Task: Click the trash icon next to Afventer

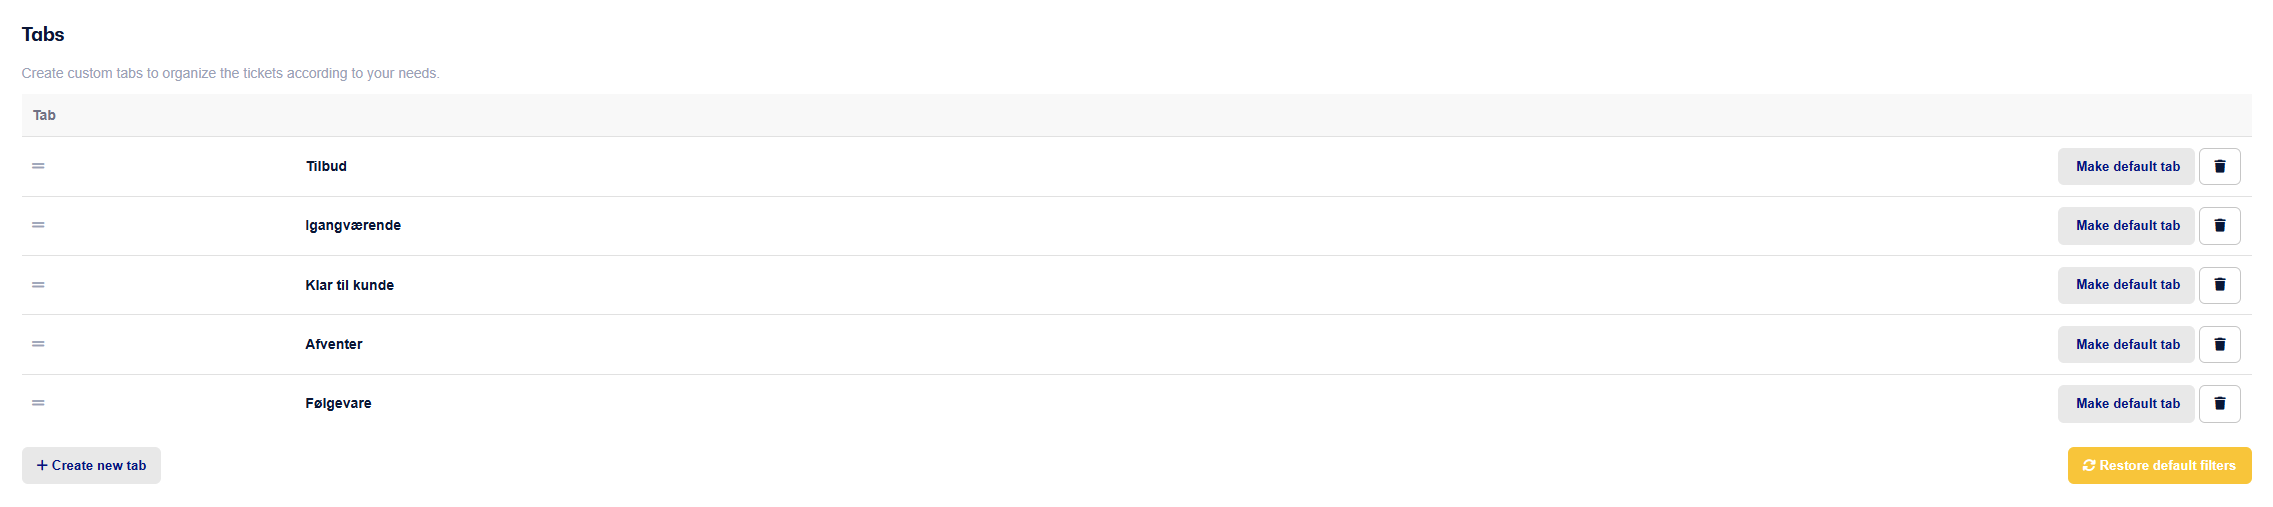Action: [2219, 344]
